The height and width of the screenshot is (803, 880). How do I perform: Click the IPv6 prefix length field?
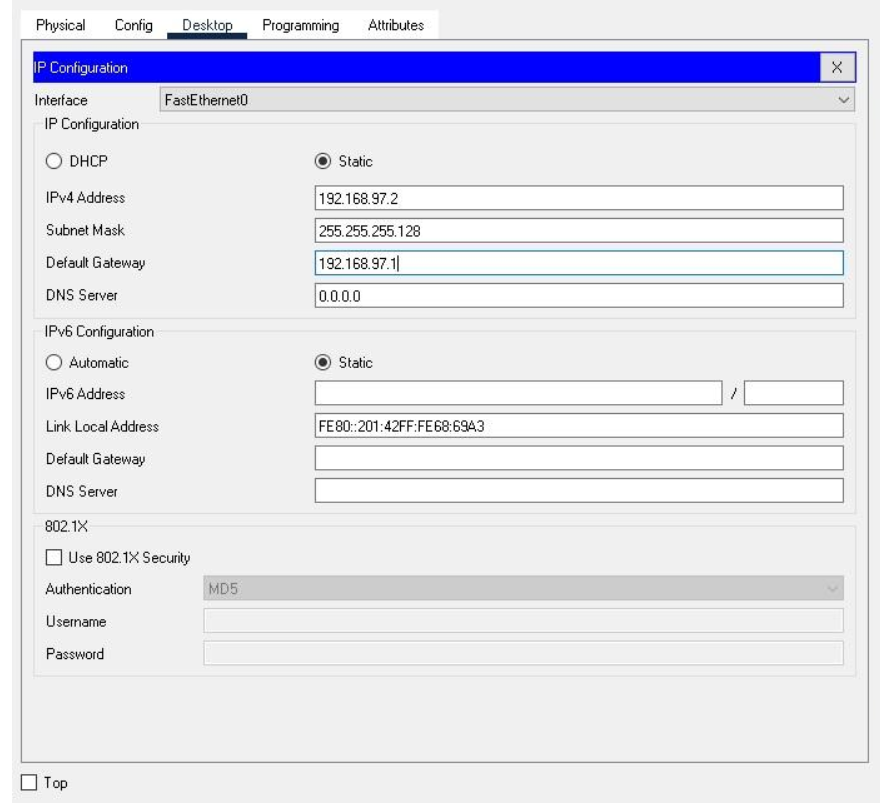[793, 393]
